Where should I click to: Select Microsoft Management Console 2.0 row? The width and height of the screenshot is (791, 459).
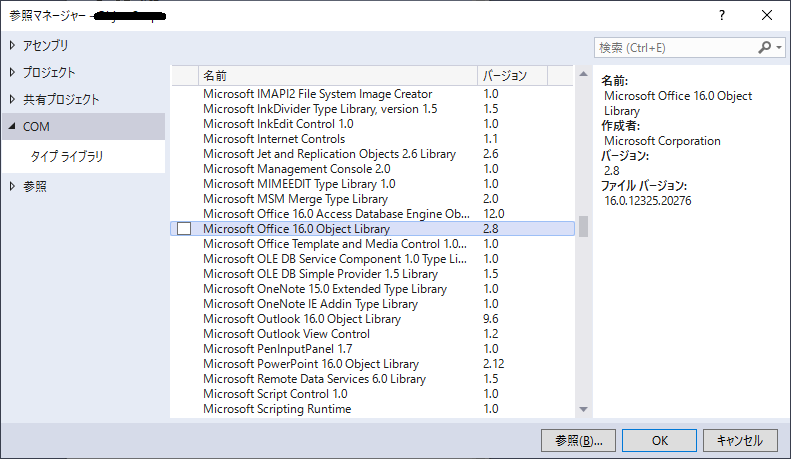pos(372,168)
